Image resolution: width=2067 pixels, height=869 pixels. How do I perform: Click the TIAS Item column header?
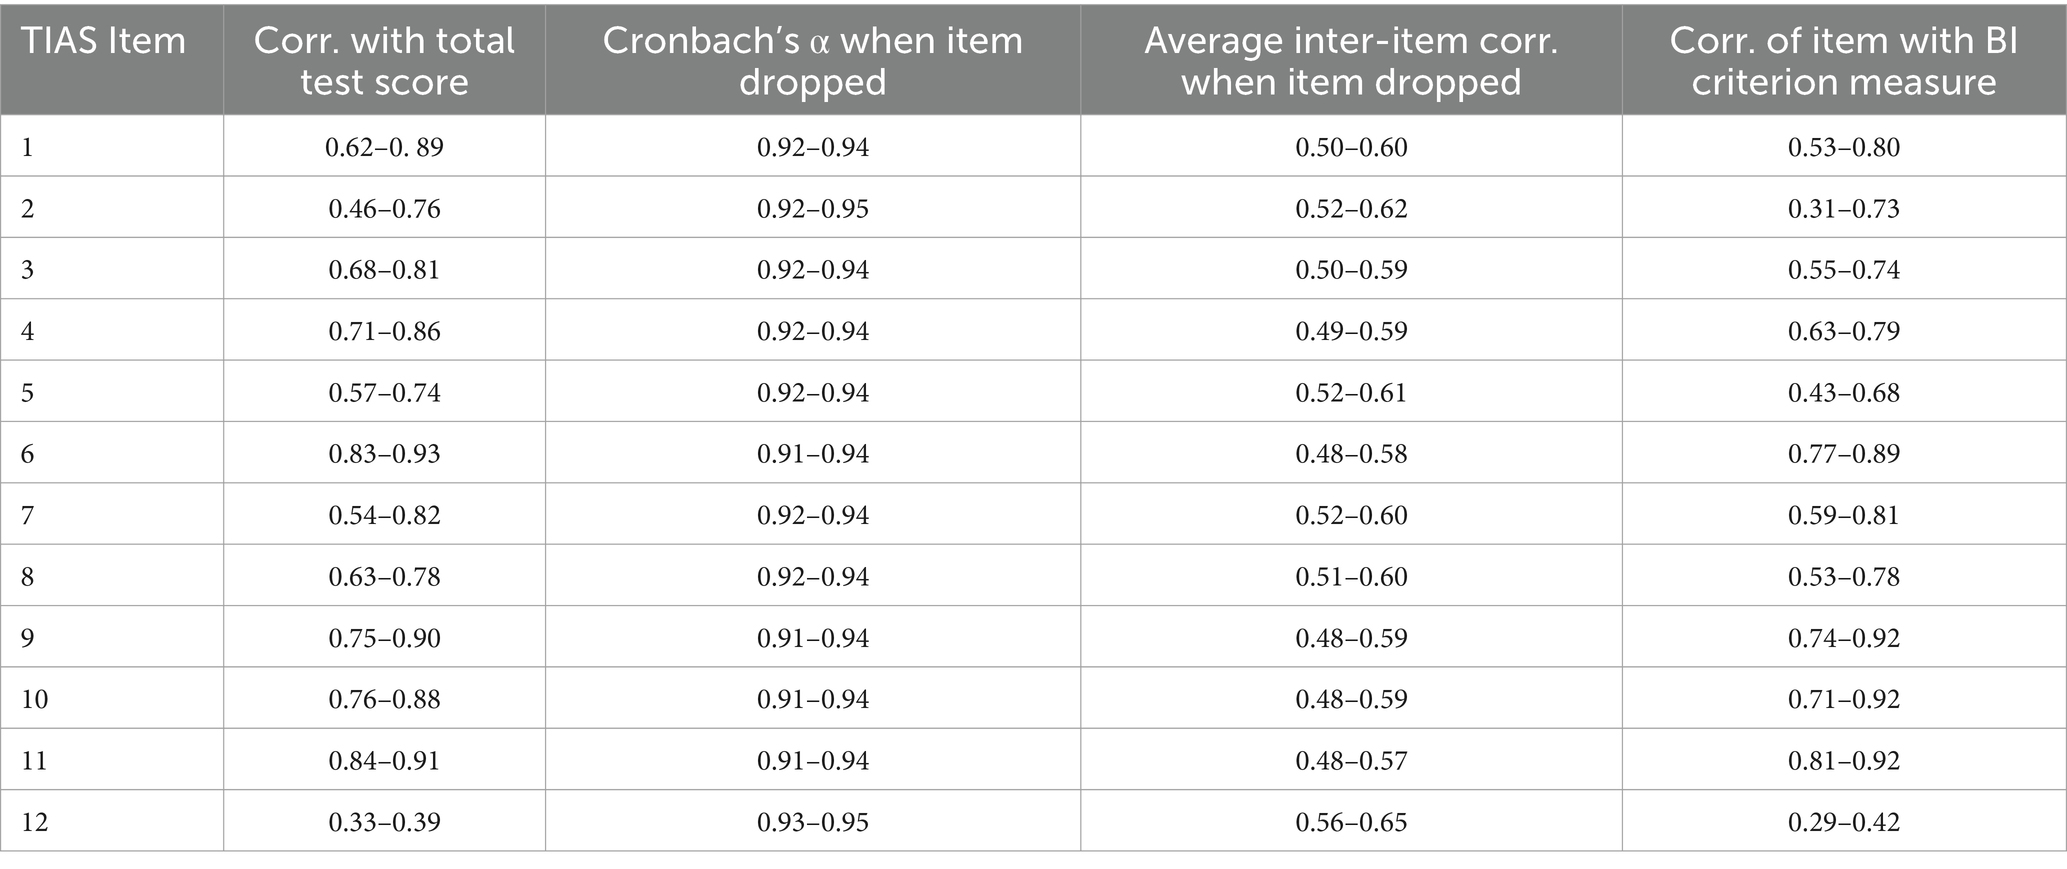(104, 41)
